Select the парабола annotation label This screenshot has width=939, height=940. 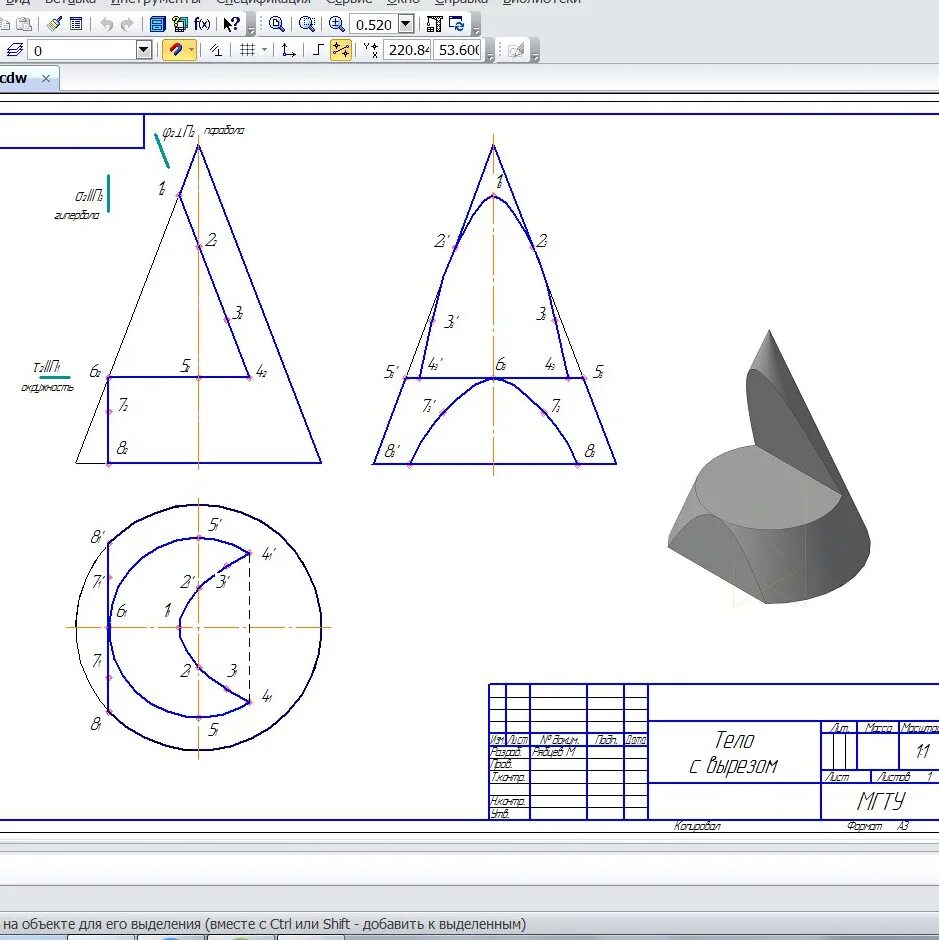point(224,131)
